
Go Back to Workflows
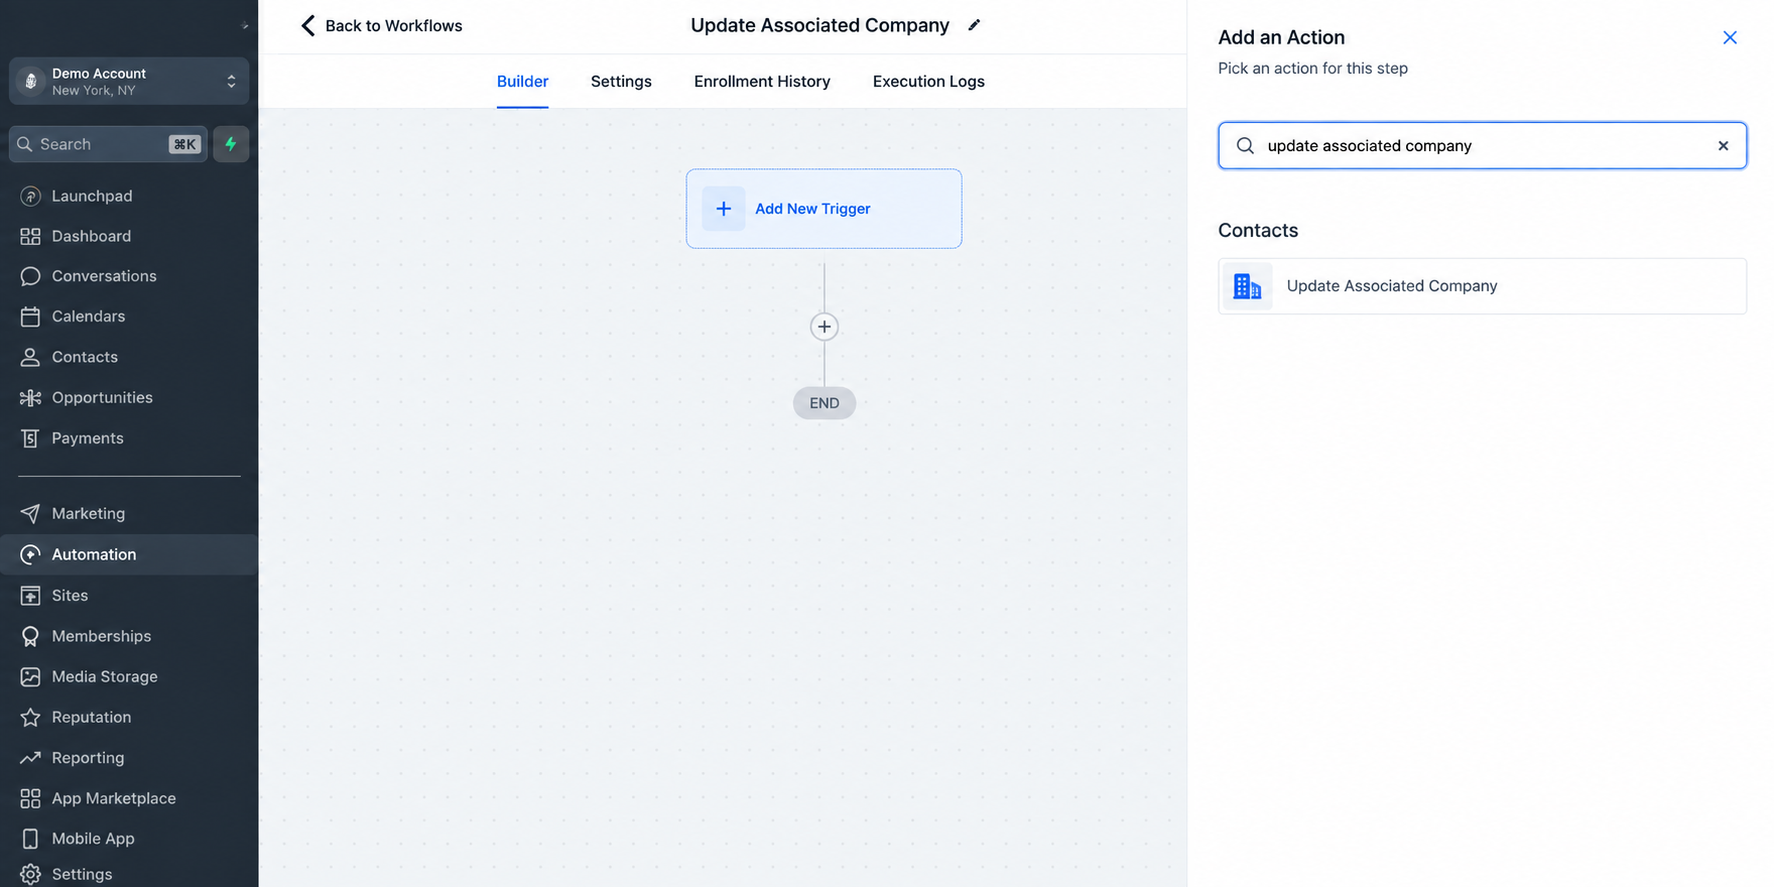(381, 25)
